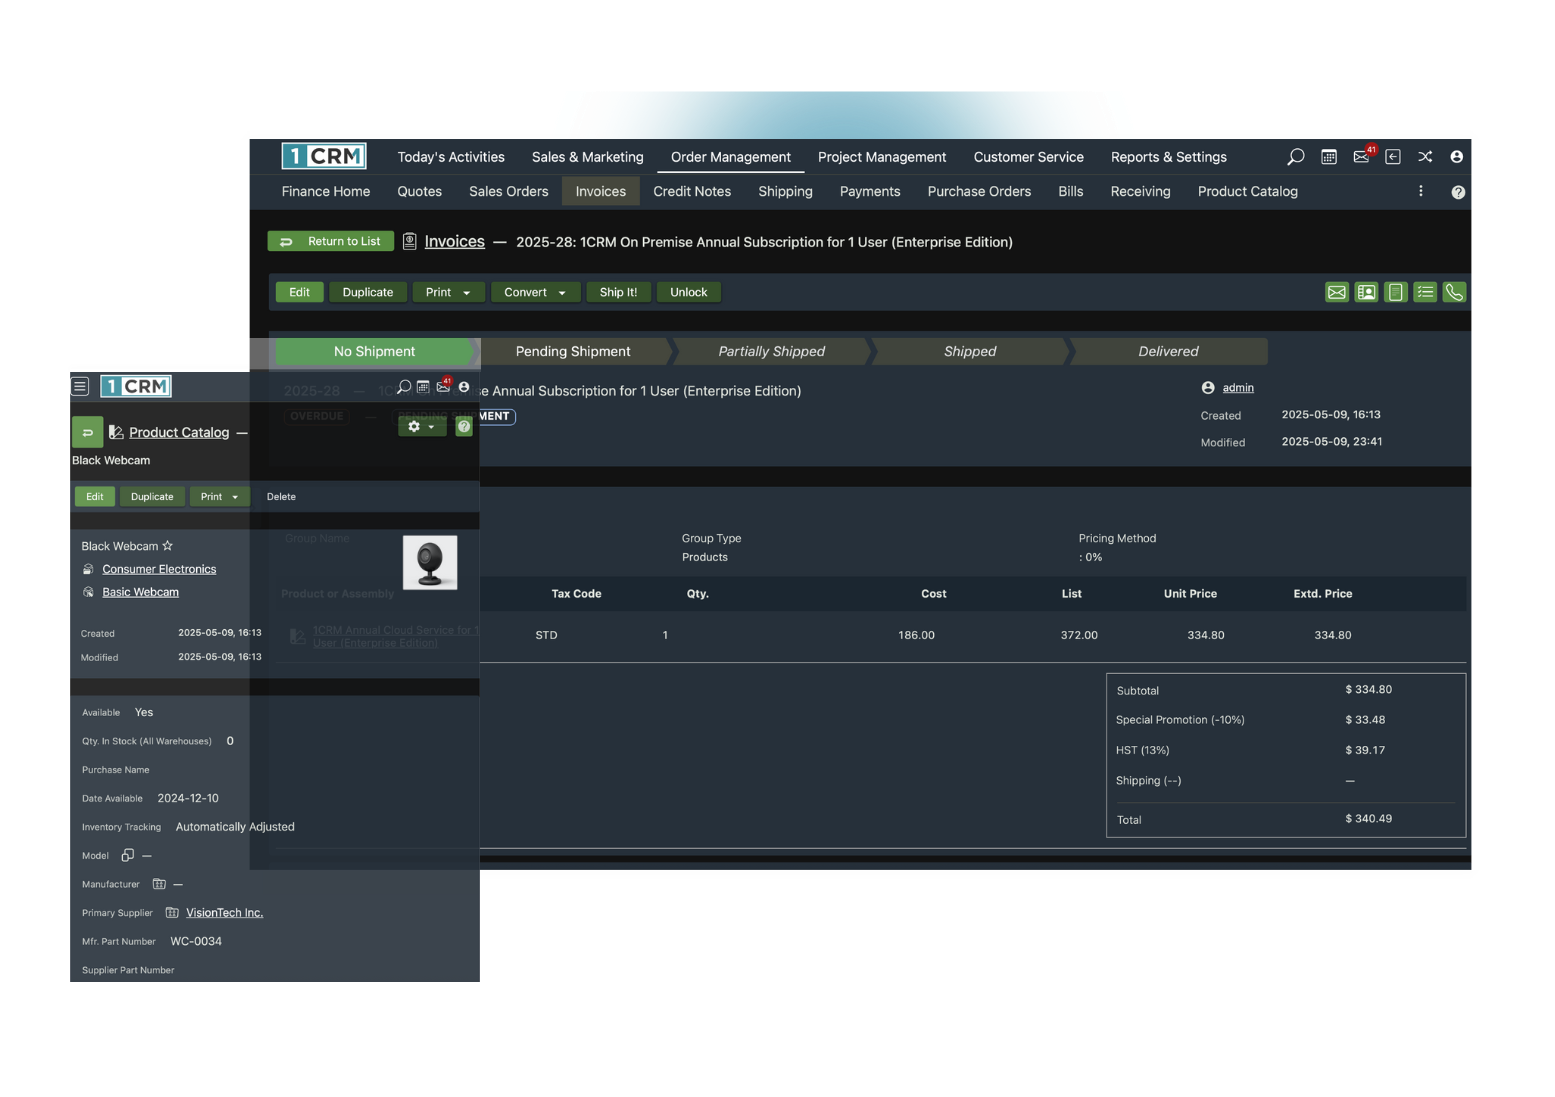Open the hamburger menu in the mobile panel

coord(79,386)
